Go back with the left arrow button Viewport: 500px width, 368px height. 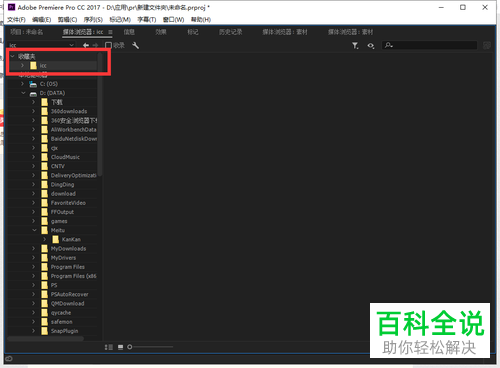pyautogui.click(x=86, y=45)
